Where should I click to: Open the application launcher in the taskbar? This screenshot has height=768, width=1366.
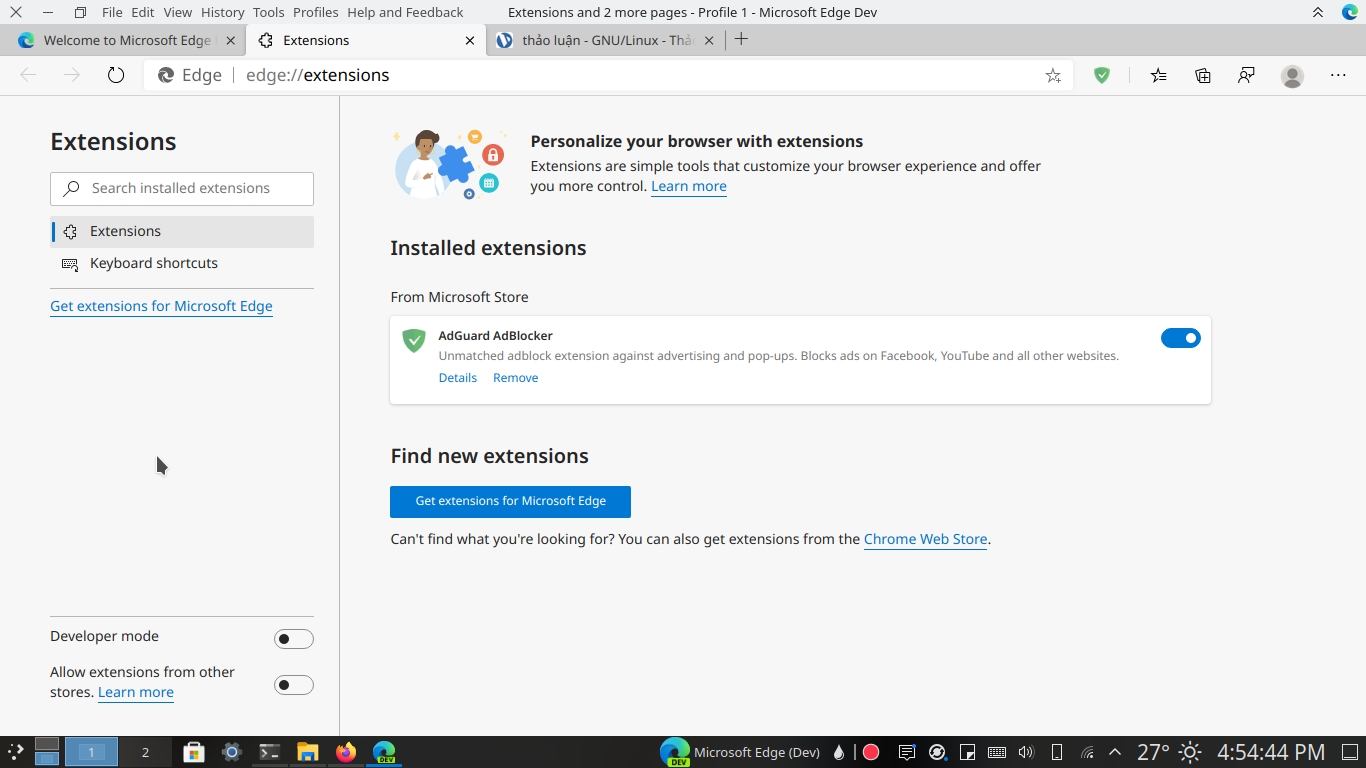click(x=16, y=752)
